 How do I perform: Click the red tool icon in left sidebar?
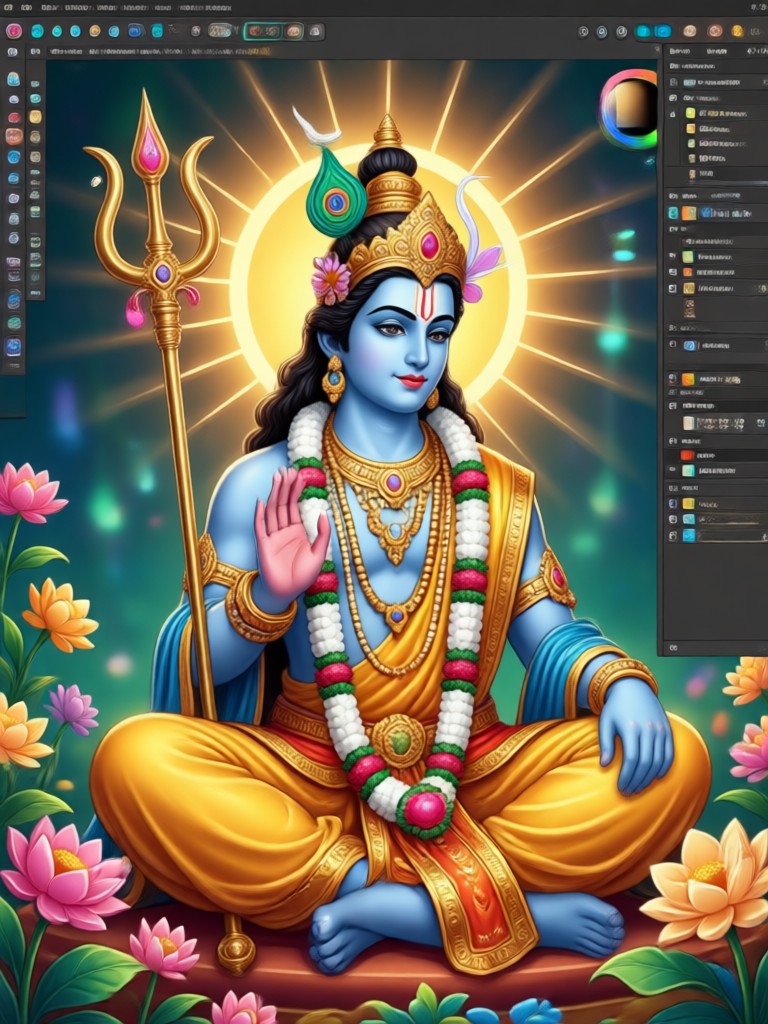tap(14, 118)
